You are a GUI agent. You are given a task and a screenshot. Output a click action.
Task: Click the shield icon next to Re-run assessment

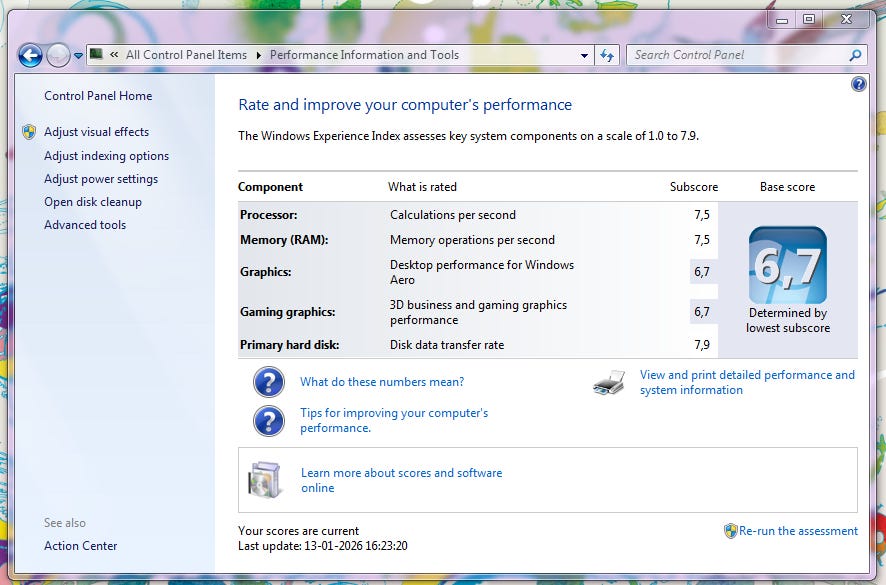pos(730,531)
